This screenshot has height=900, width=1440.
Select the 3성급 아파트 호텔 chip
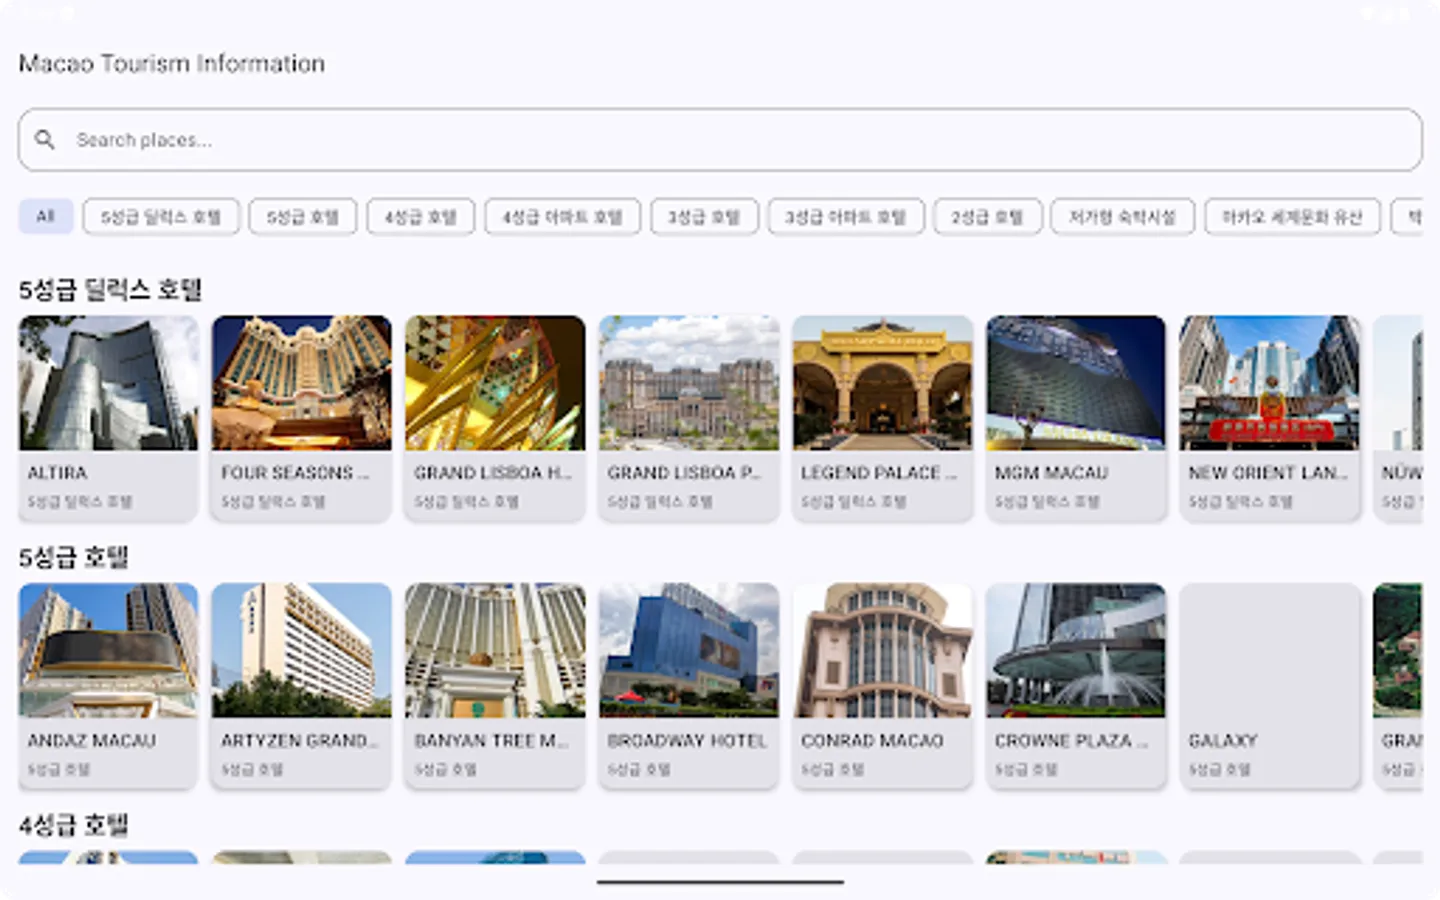[x=845, y=217]
